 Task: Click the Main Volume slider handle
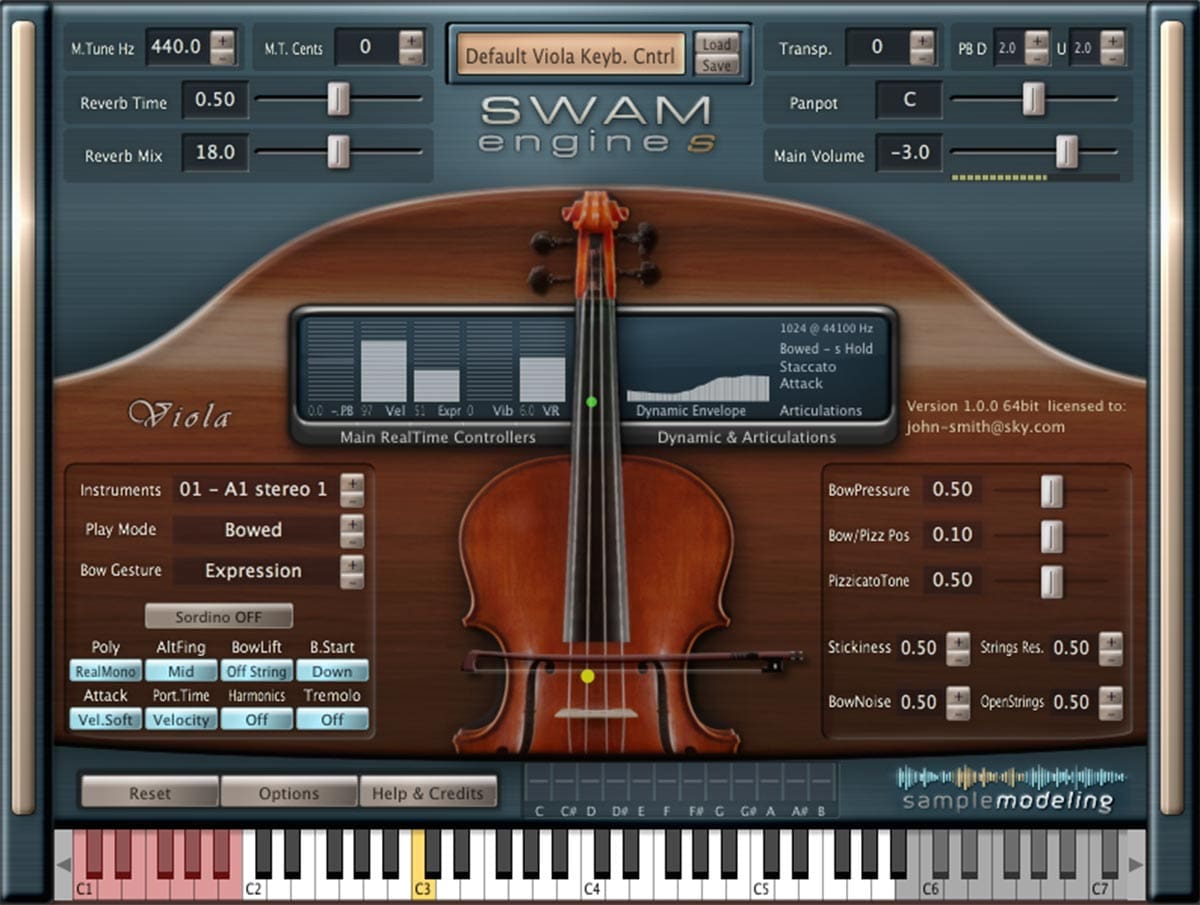(1068, 152)
